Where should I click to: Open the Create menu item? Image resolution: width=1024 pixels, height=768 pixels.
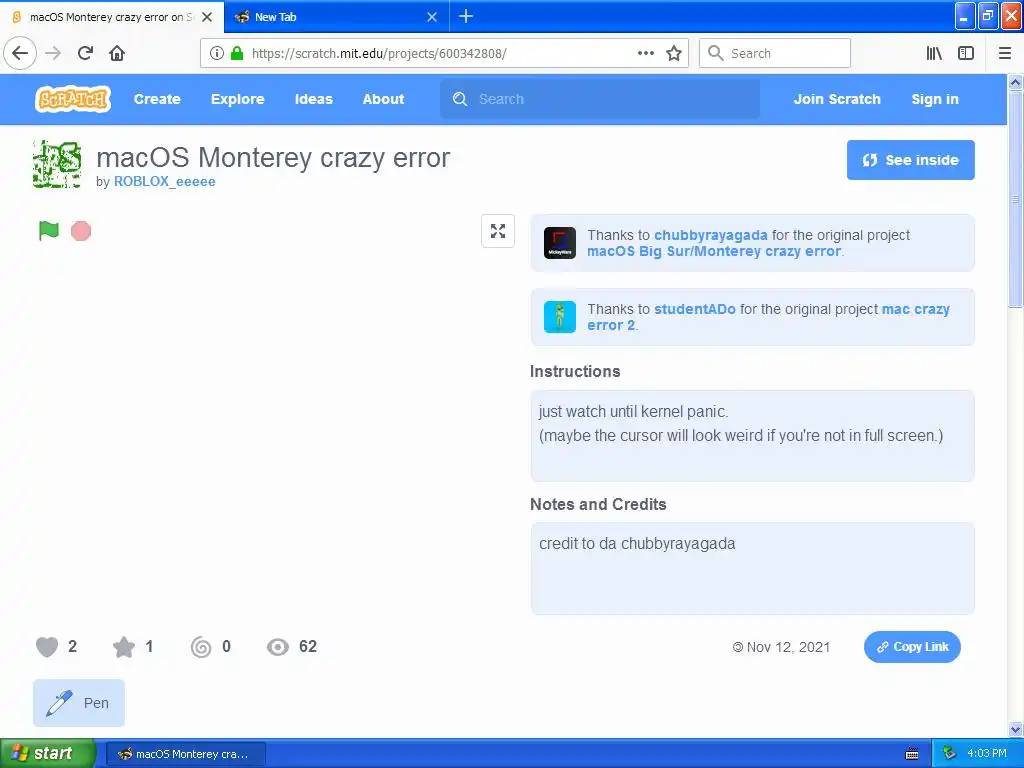[x=157, y=99]
